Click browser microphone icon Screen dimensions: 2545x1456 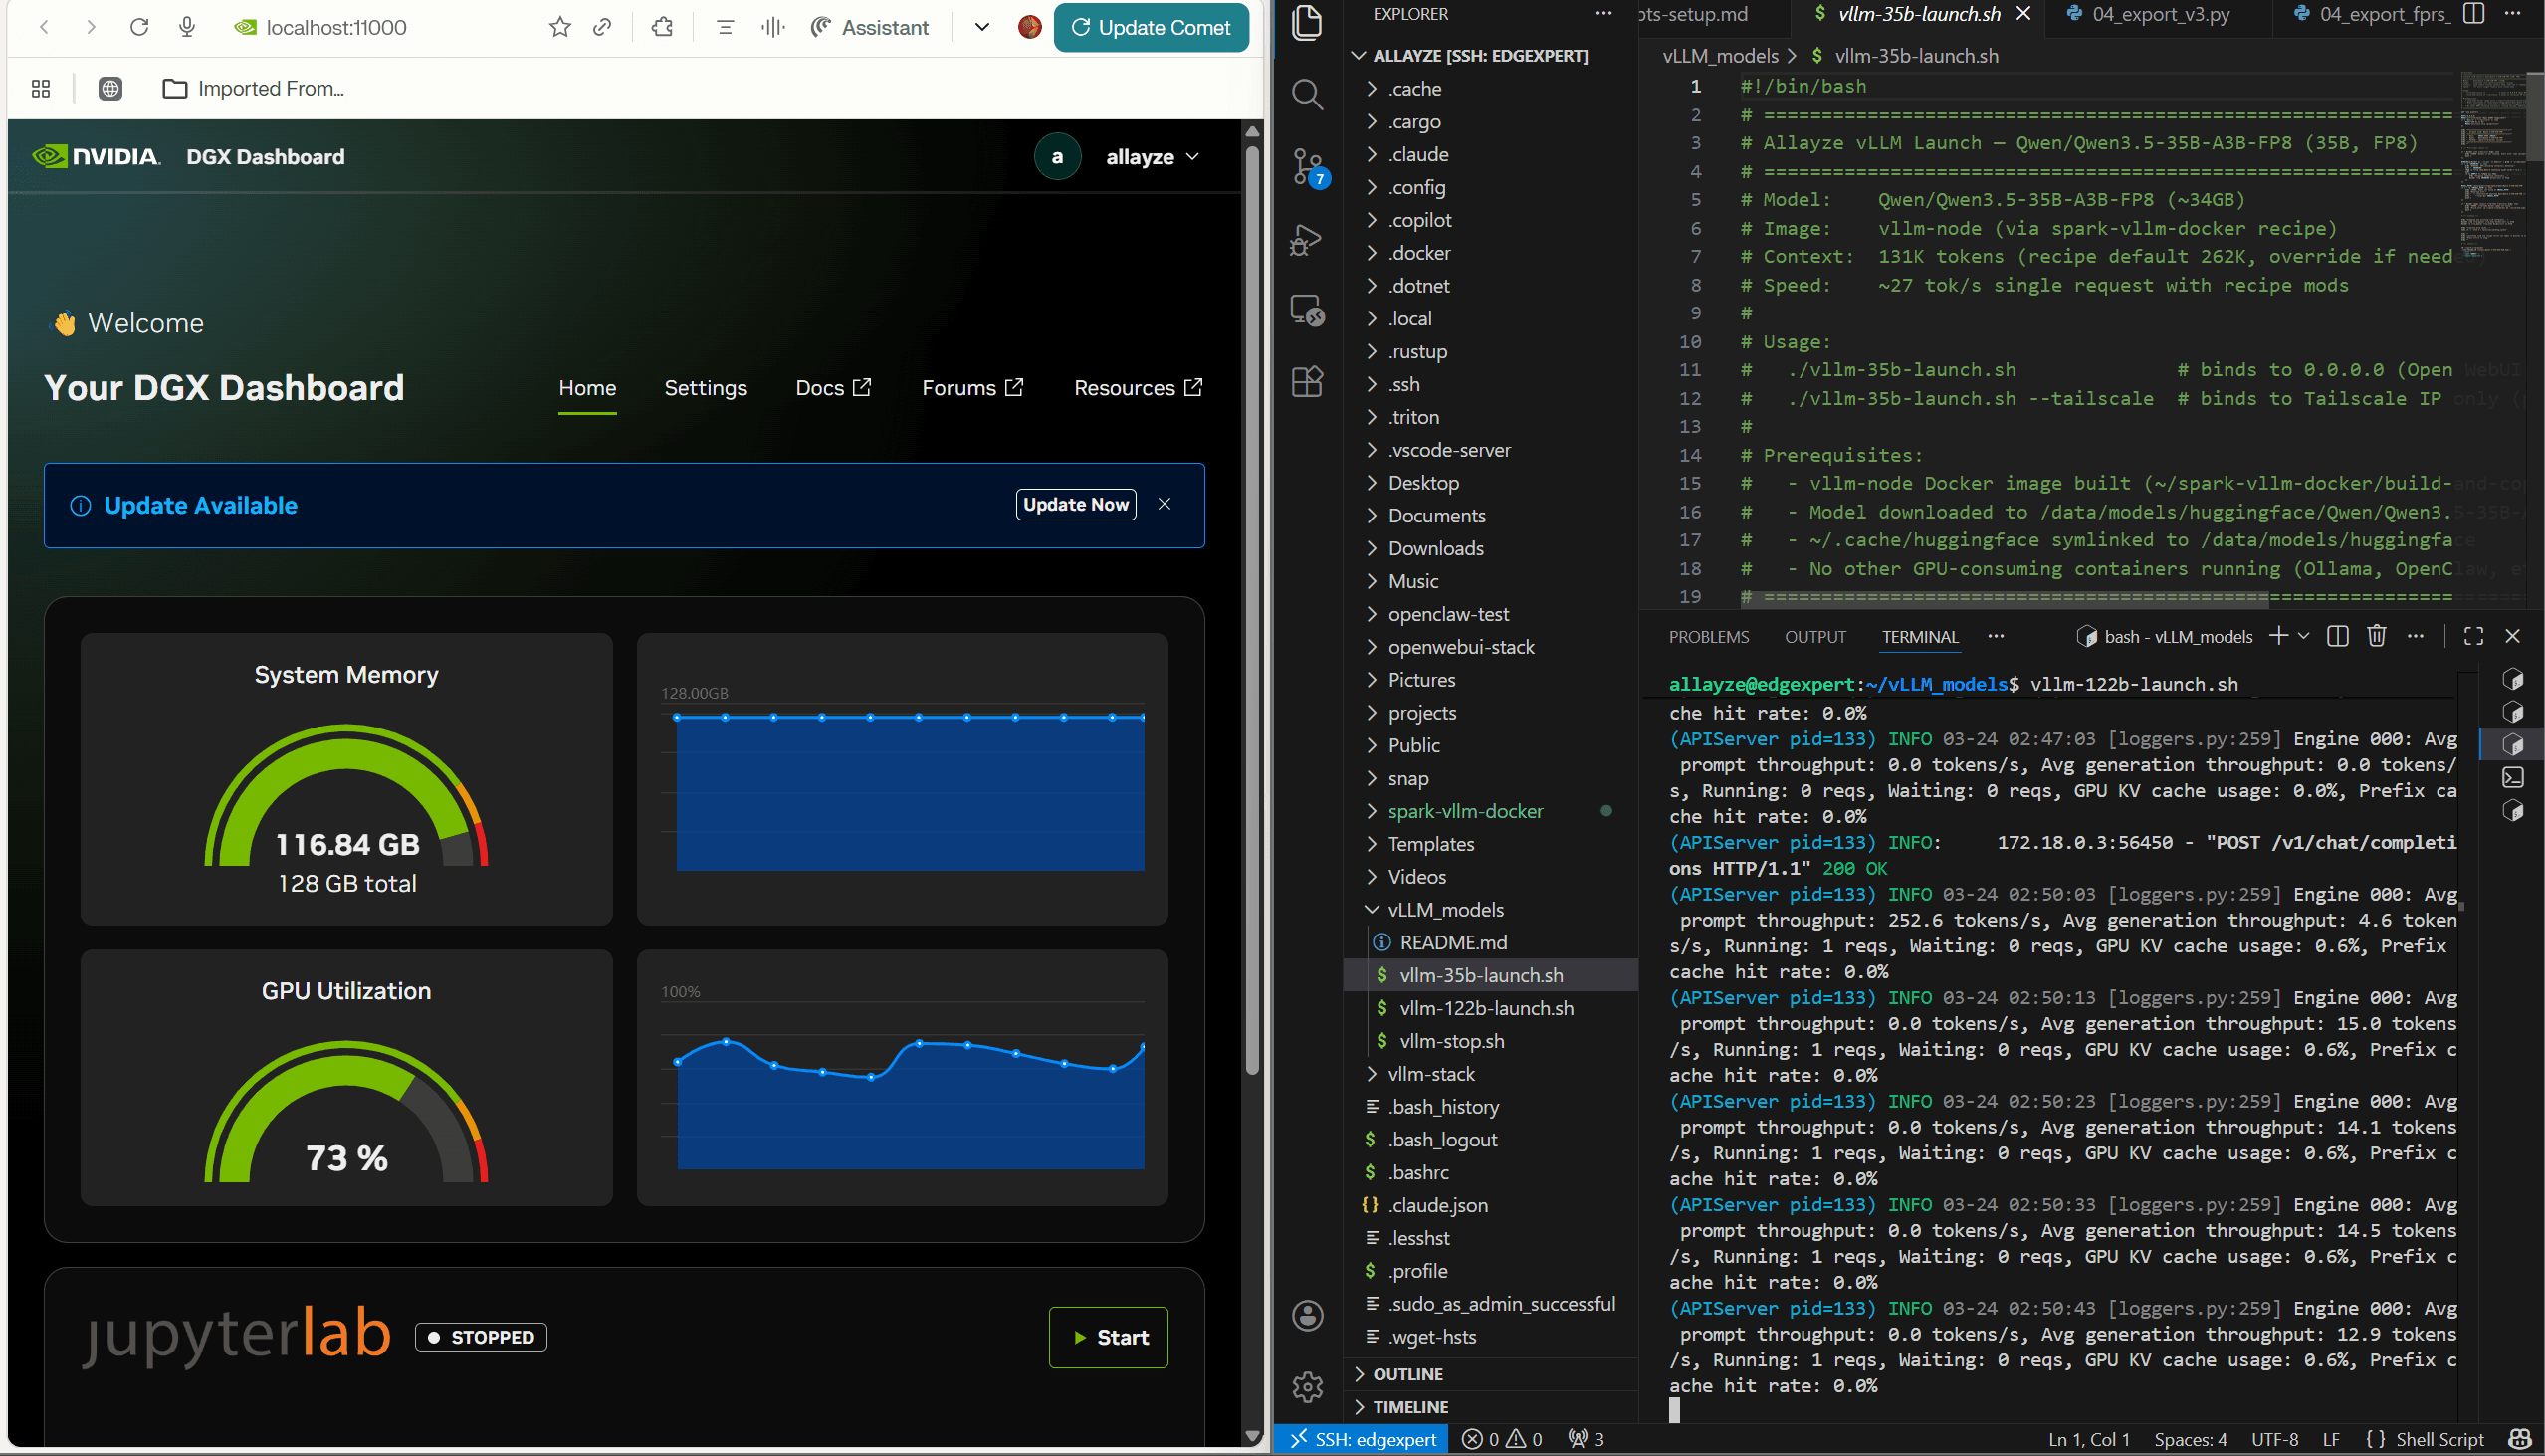click(x=187, y=27)
